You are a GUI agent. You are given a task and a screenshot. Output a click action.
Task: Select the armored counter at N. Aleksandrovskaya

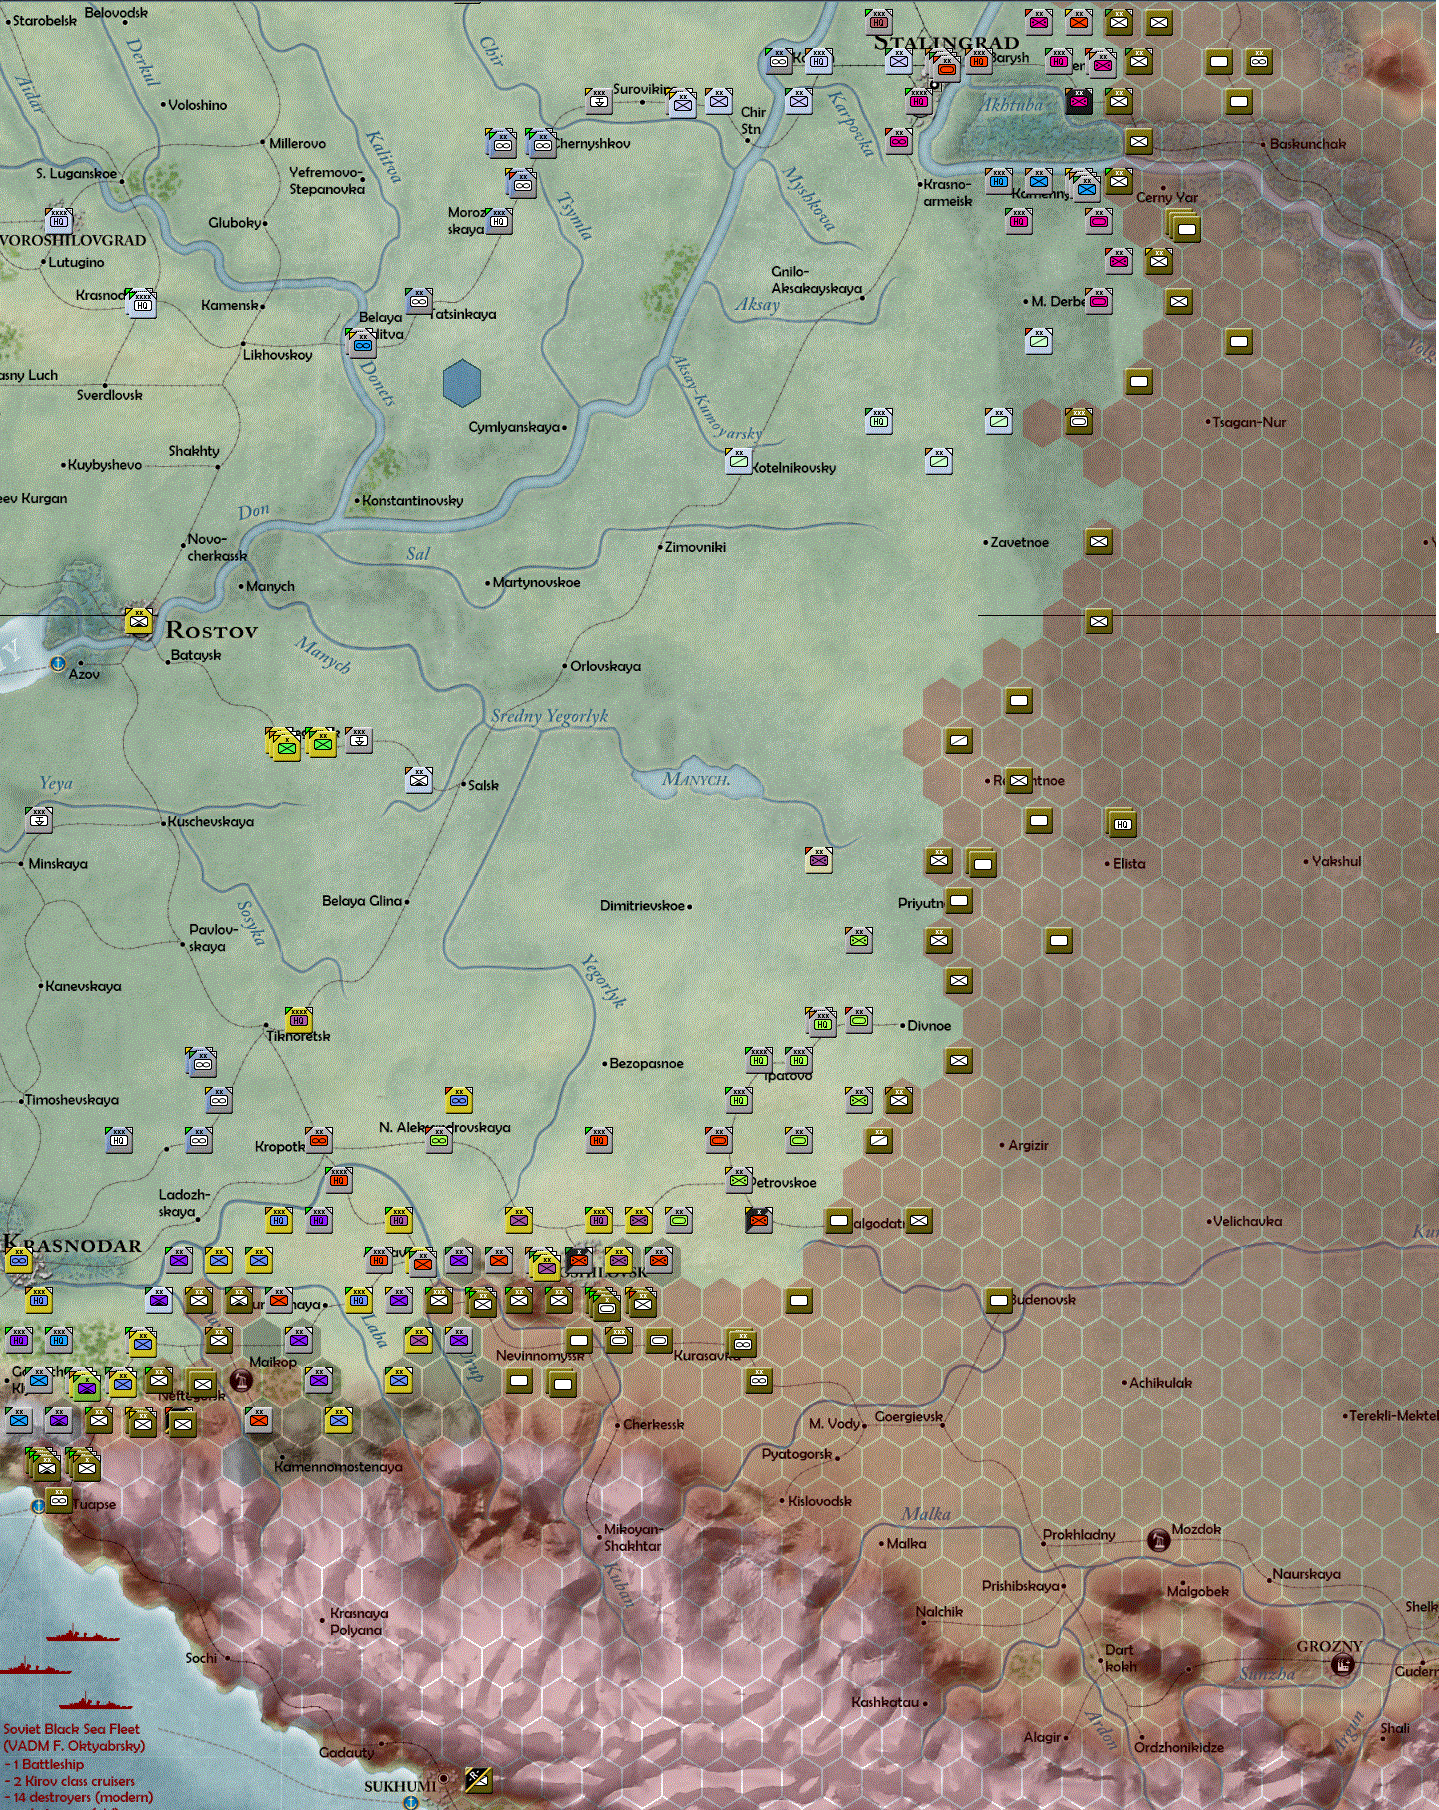[439, 1139]
